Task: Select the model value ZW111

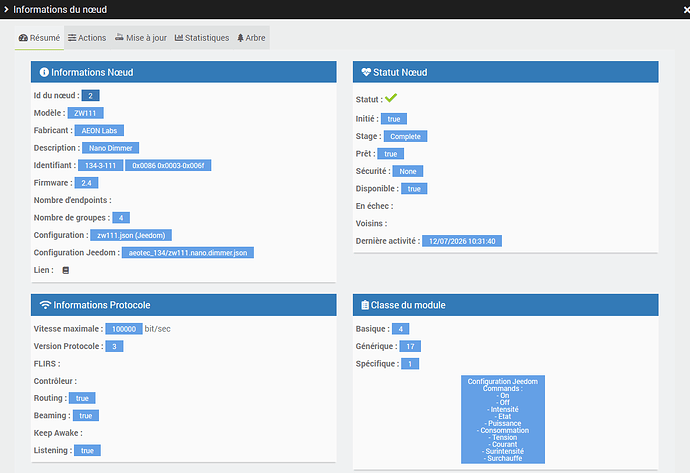Action: 85,113
